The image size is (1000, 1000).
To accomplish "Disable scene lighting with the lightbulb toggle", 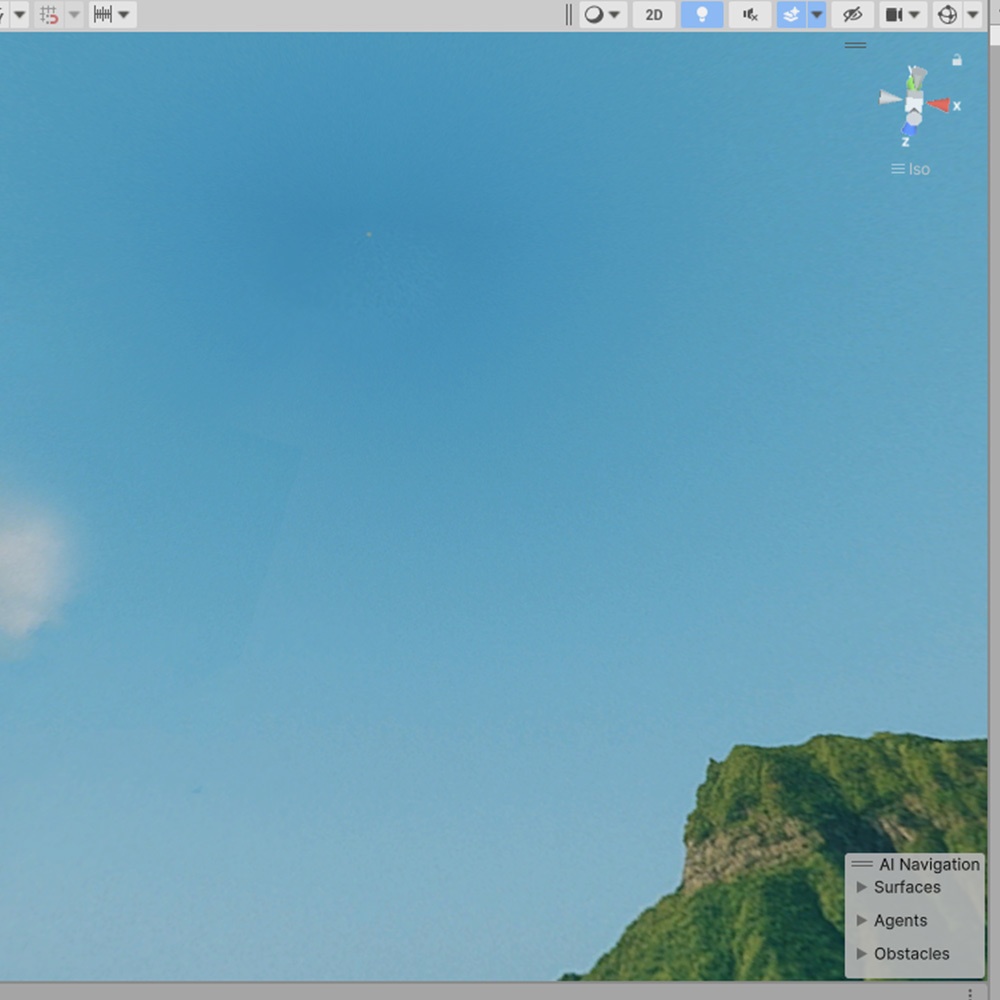I will (701, 14).
